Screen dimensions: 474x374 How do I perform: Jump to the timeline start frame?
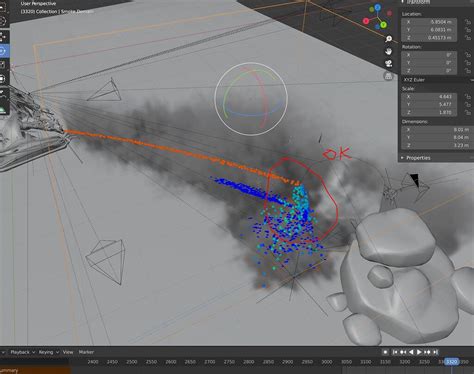(395, 352)
